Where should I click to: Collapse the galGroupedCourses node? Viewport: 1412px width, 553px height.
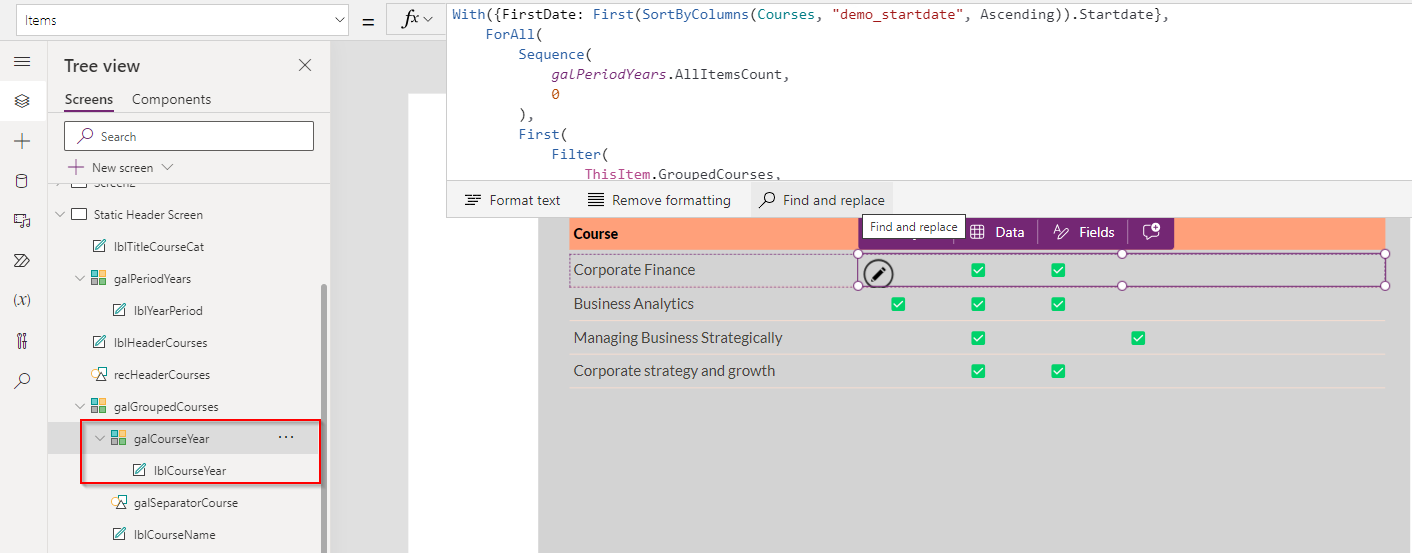click(x=80, y=406)
